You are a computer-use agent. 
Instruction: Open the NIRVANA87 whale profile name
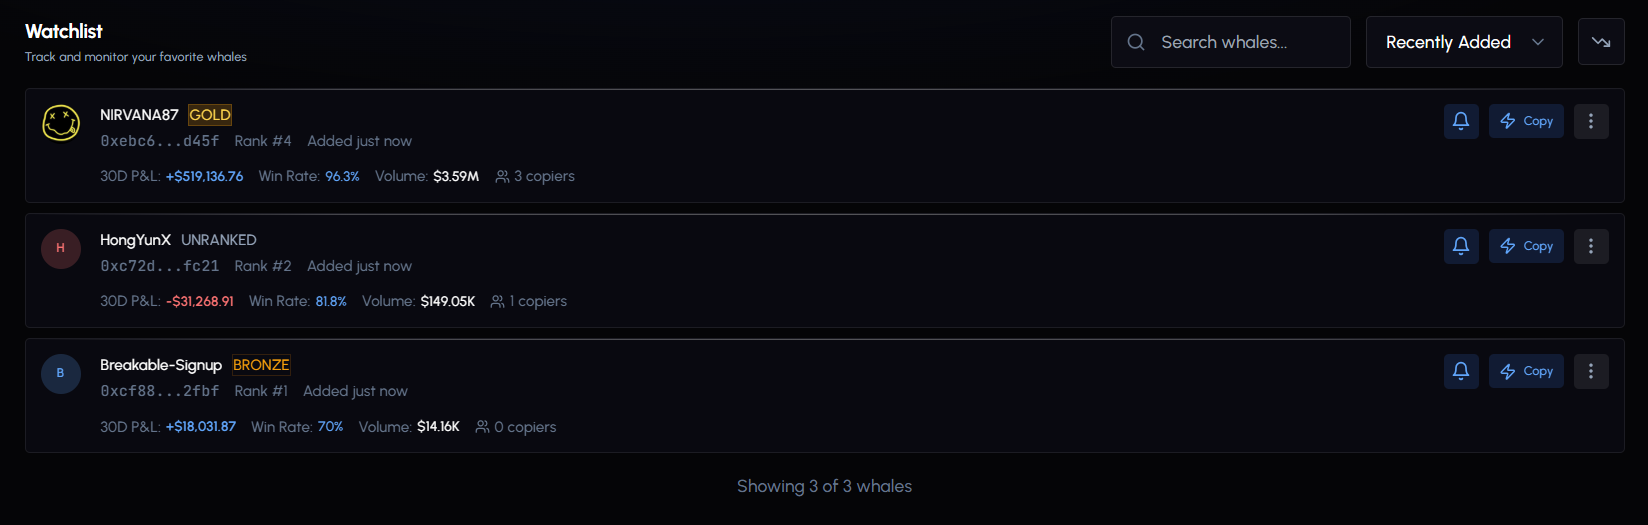139,115
